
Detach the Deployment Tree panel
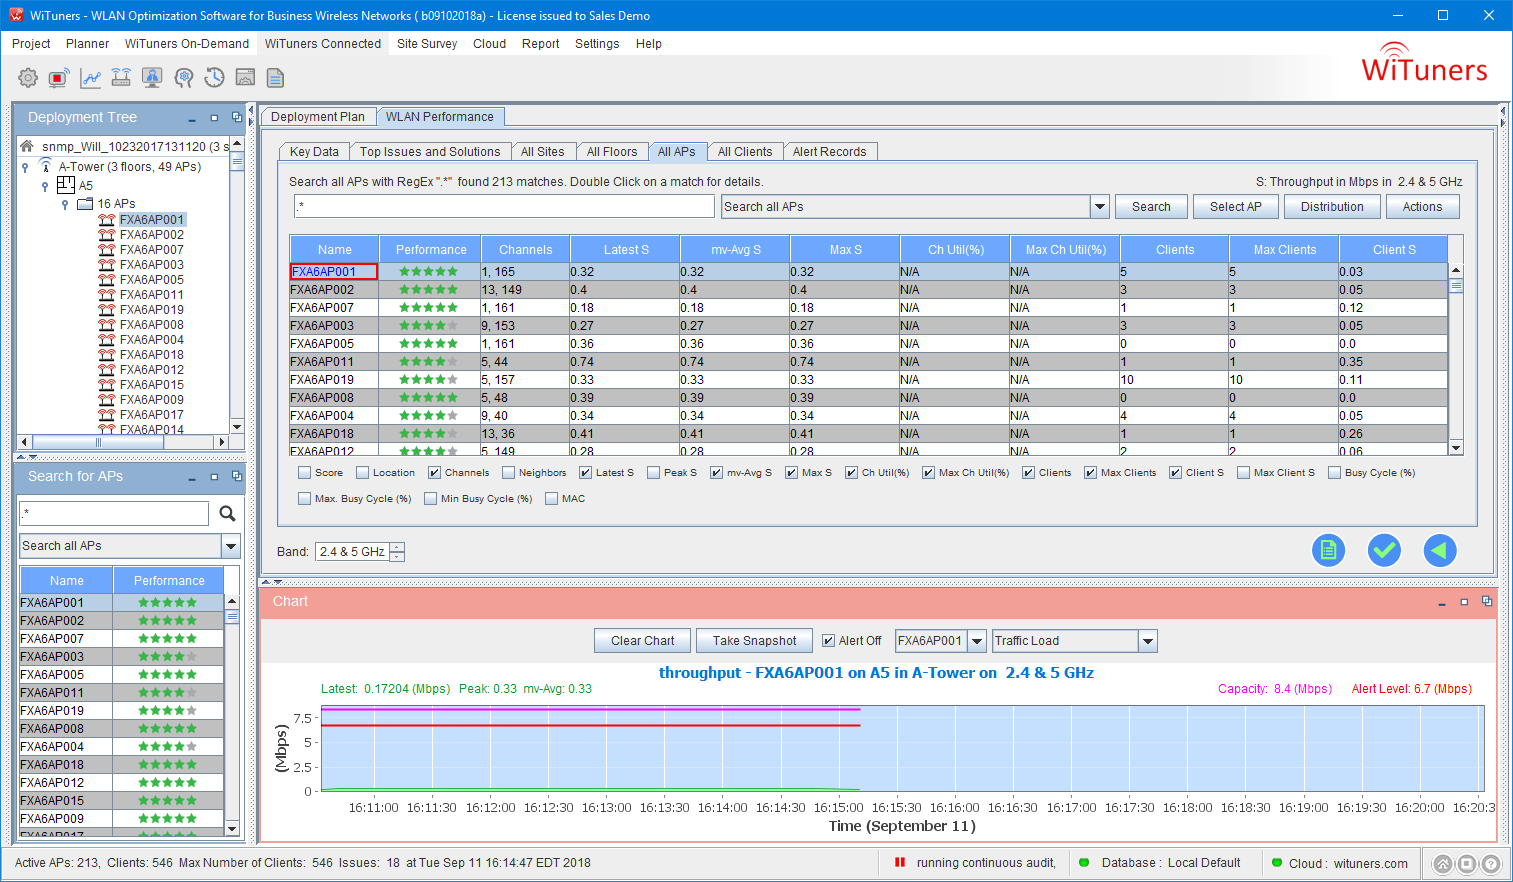[237, 117]
